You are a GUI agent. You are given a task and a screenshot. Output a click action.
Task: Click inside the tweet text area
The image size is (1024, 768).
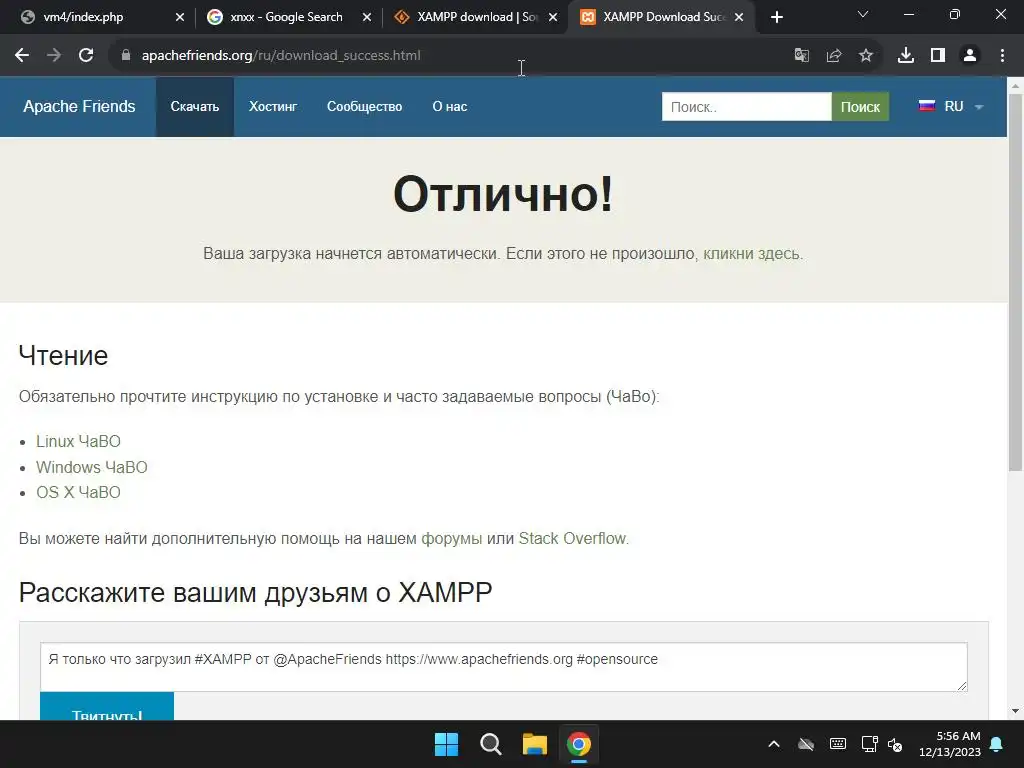[x=504, y=667]
